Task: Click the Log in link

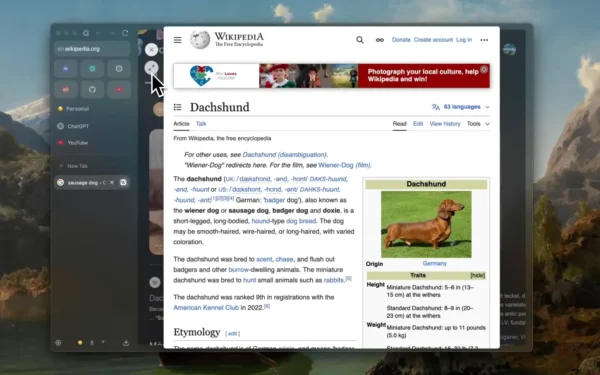Action: coord(464,40)
